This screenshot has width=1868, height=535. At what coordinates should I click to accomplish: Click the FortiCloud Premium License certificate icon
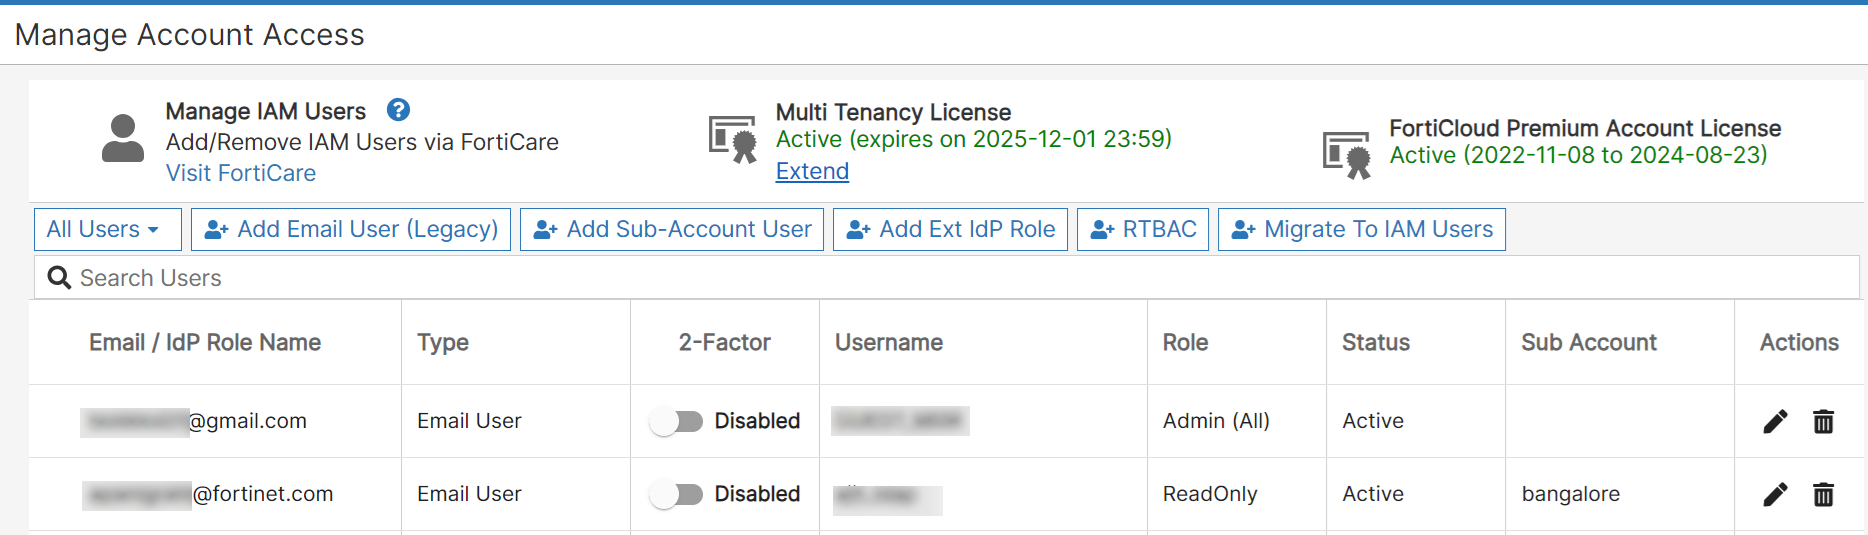pos(1346,155)
